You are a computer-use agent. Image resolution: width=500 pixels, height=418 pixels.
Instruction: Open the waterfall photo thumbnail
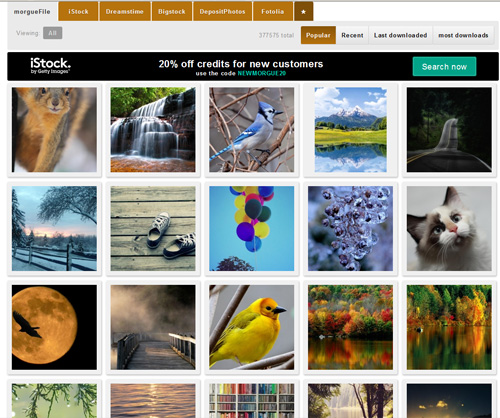[x=153, y=130]
